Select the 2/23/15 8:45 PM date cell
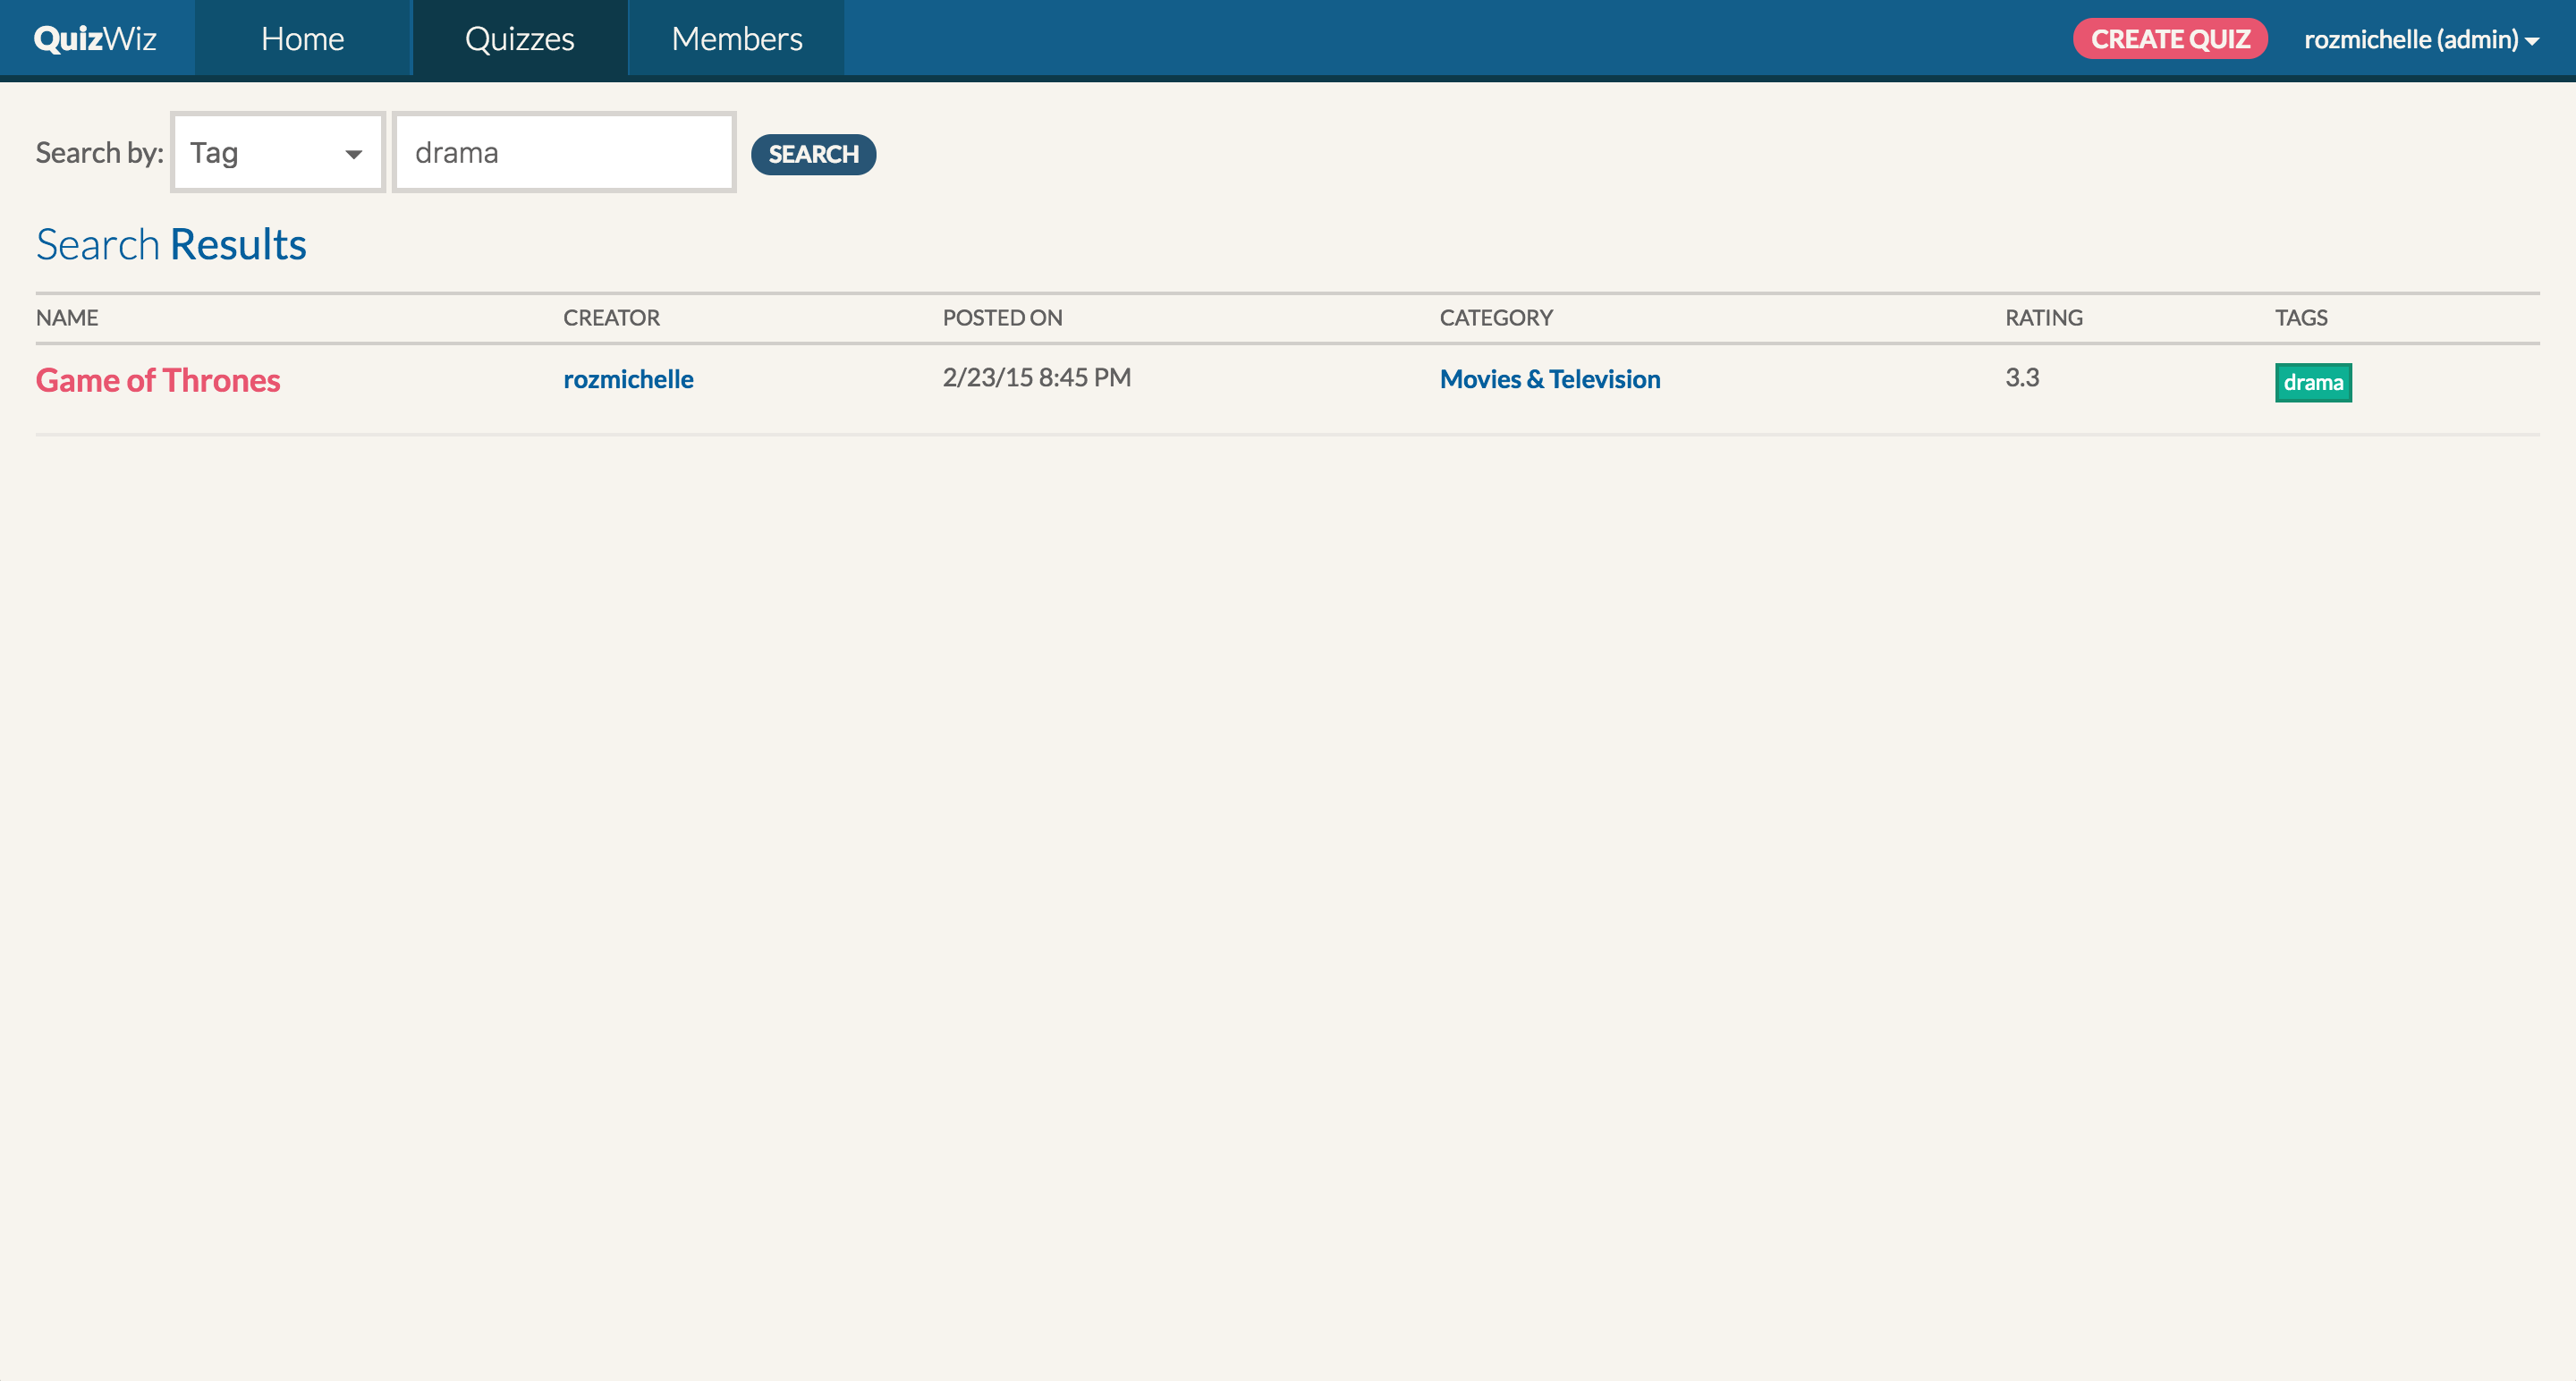The width and height of the screenshot is (2576, 1381). 1036,377
